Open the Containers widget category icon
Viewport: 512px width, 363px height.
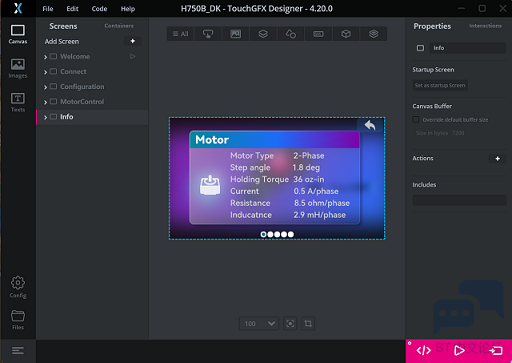click(263, 34)
